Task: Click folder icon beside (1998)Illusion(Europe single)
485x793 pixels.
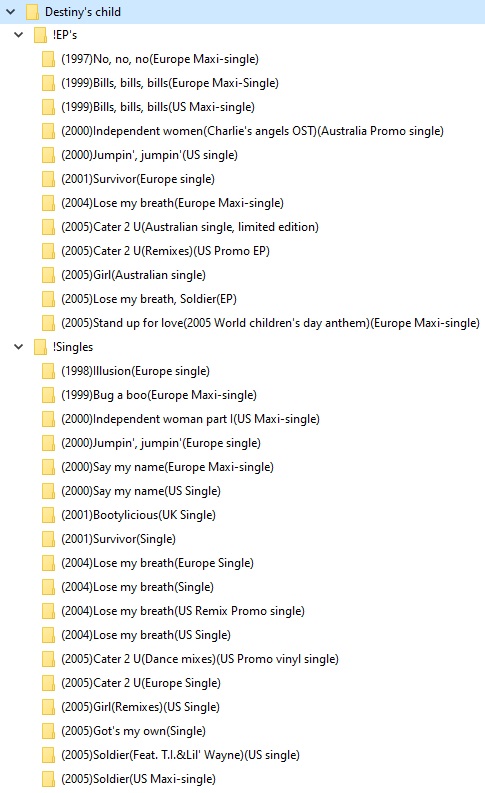Action: [x=48, y=371]
